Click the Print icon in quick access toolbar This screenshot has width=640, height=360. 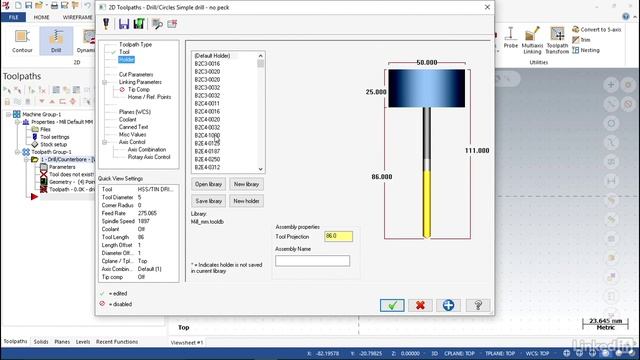point(54,5)
